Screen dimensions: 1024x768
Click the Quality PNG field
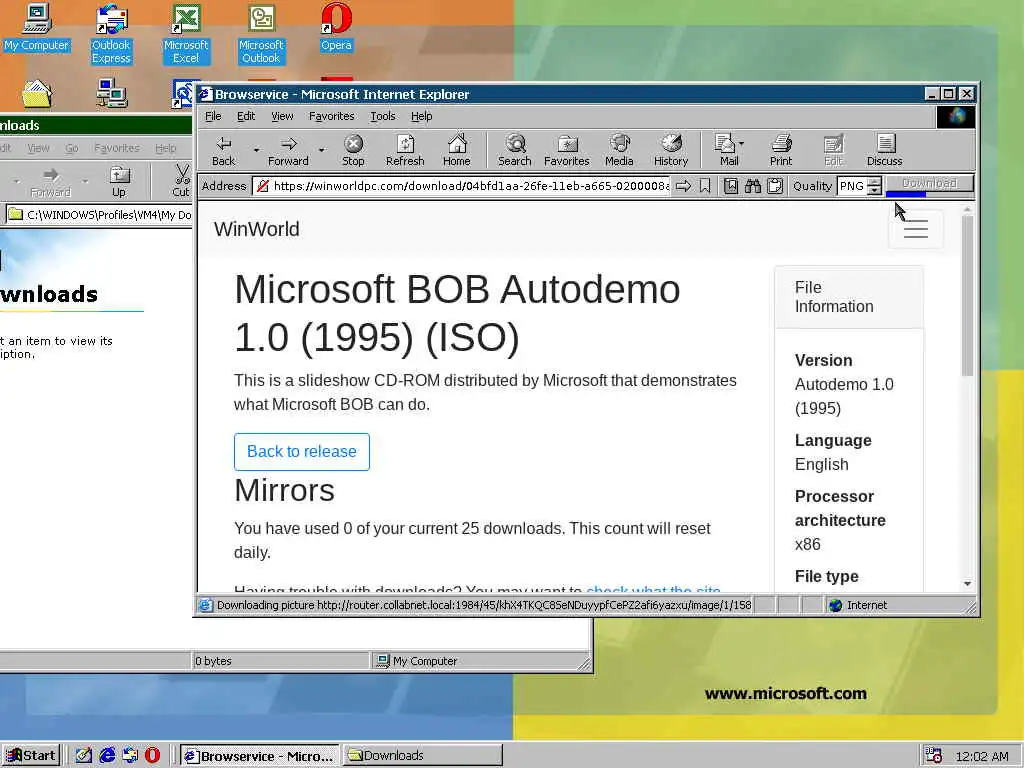(852, 186)
